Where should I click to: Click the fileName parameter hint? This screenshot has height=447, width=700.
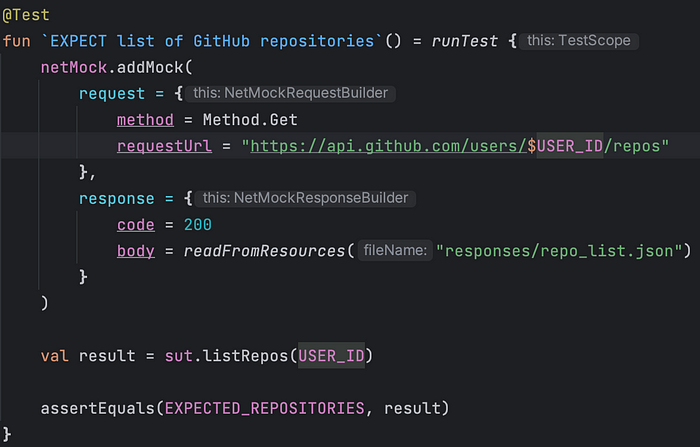click(395, 251)
